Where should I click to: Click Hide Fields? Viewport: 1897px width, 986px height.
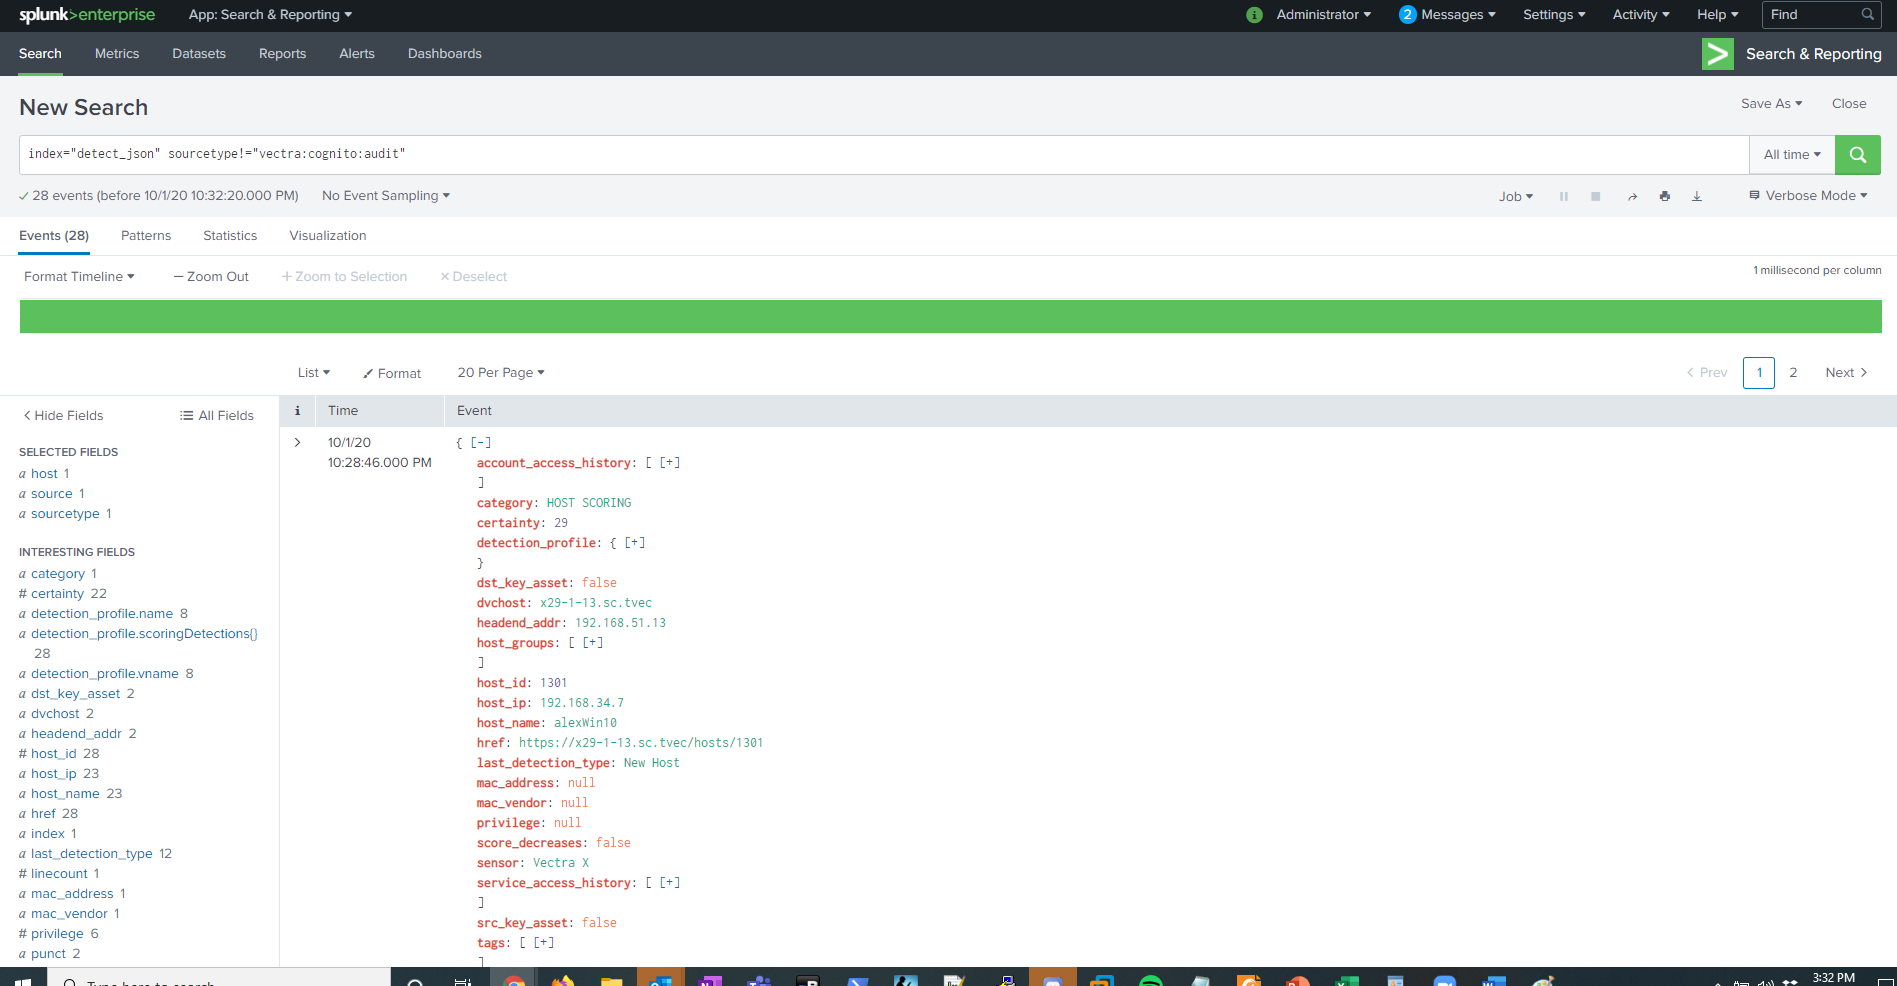tap(63, 416)
